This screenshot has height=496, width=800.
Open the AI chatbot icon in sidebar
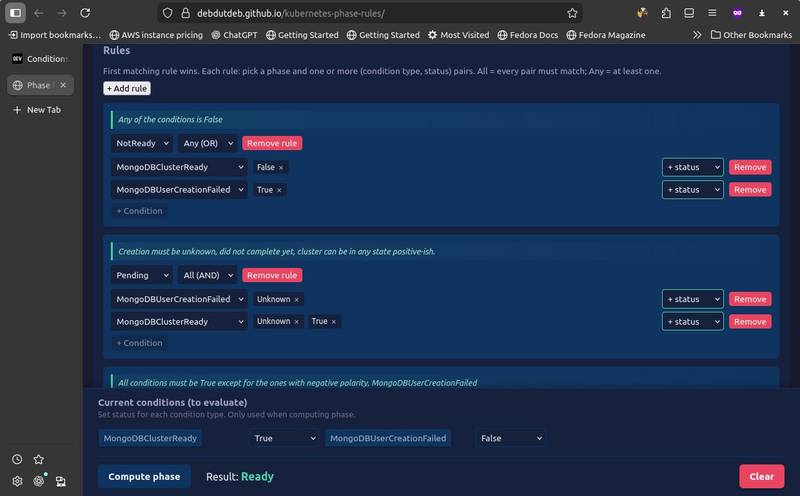coord(39,481)
